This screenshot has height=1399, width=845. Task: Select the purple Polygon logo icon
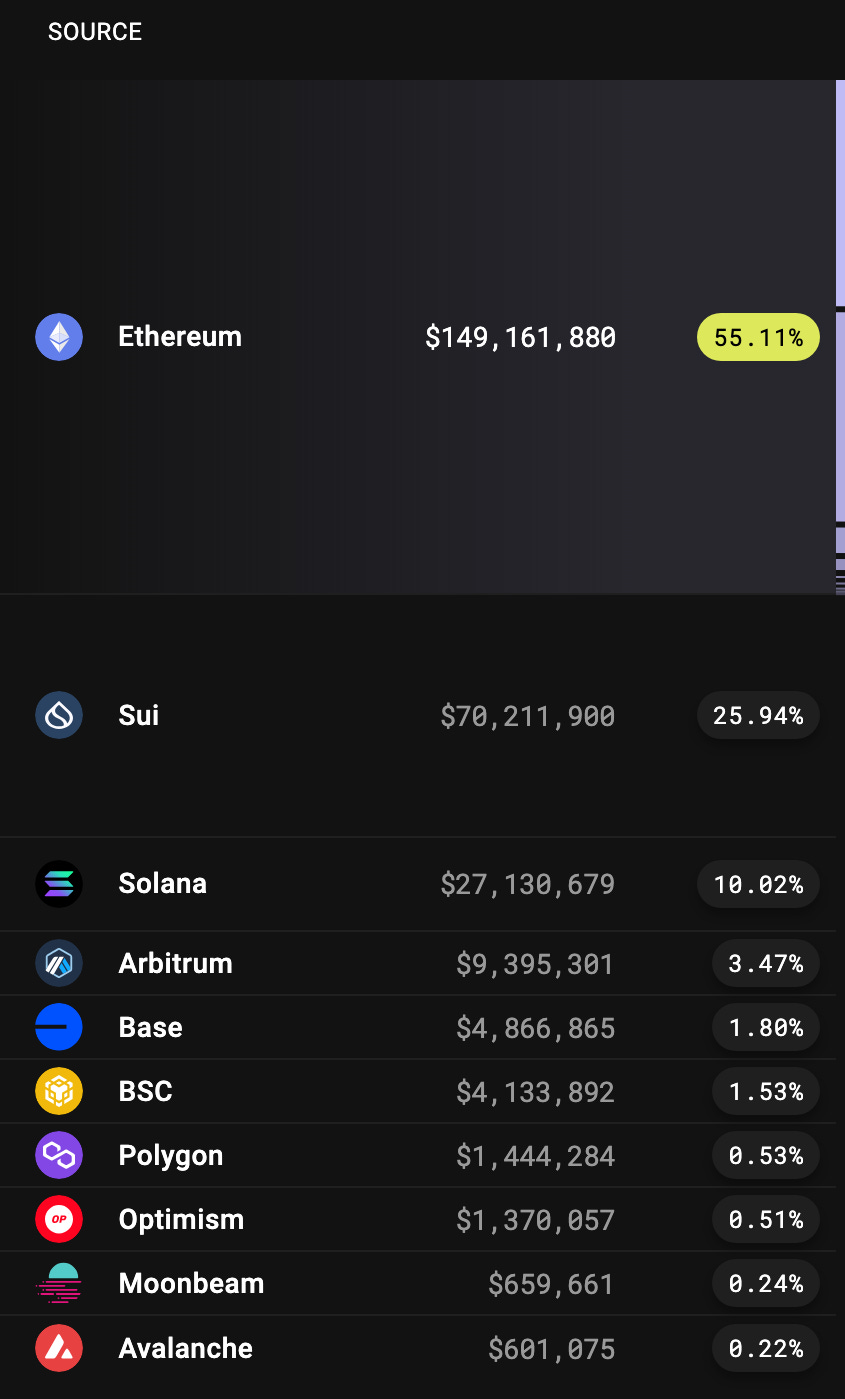click(59, 1155)
